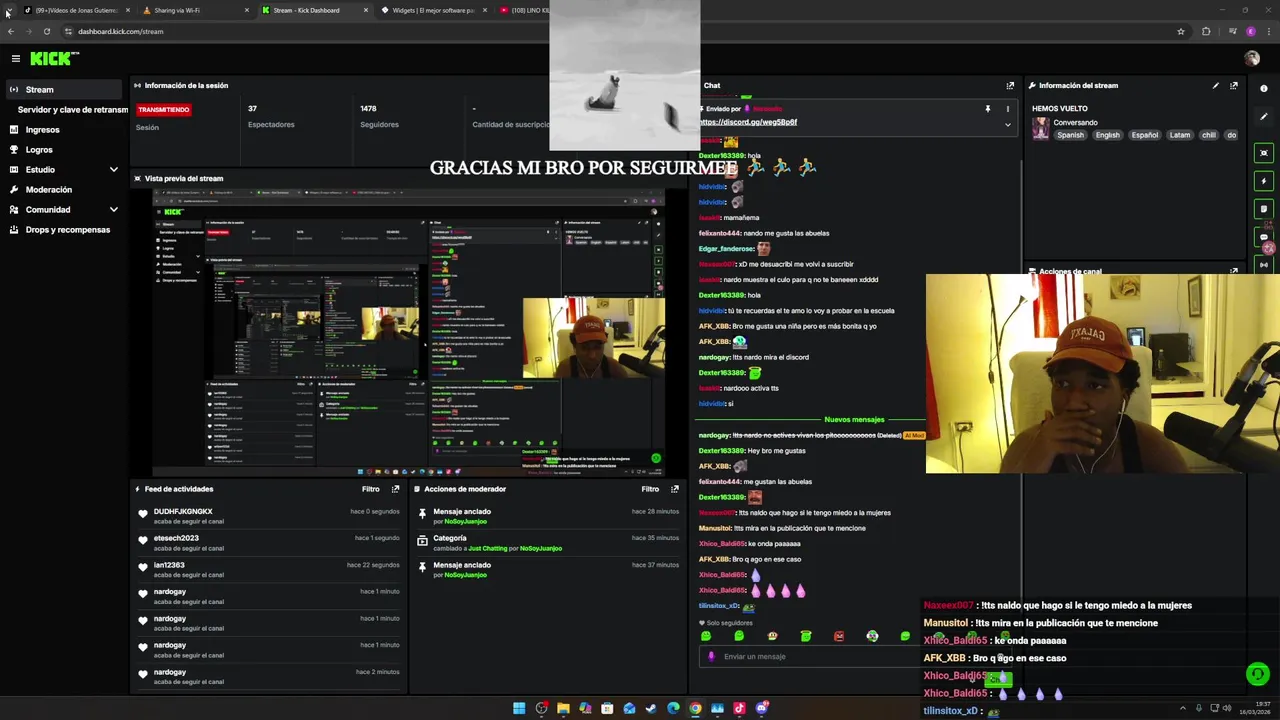Click the focus-frame icon in right sidebar
1280x720 pixels.
coord(1264,153)
